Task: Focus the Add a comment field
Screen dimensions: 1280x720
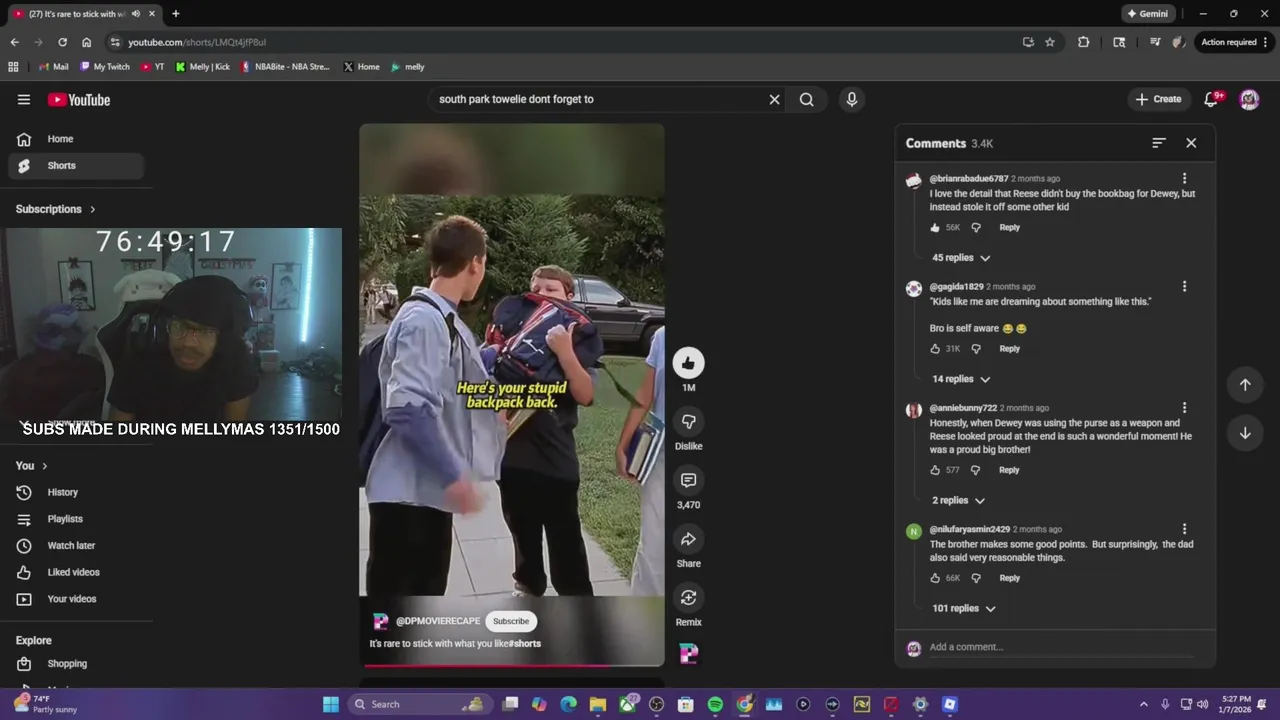Action: 1060,647
